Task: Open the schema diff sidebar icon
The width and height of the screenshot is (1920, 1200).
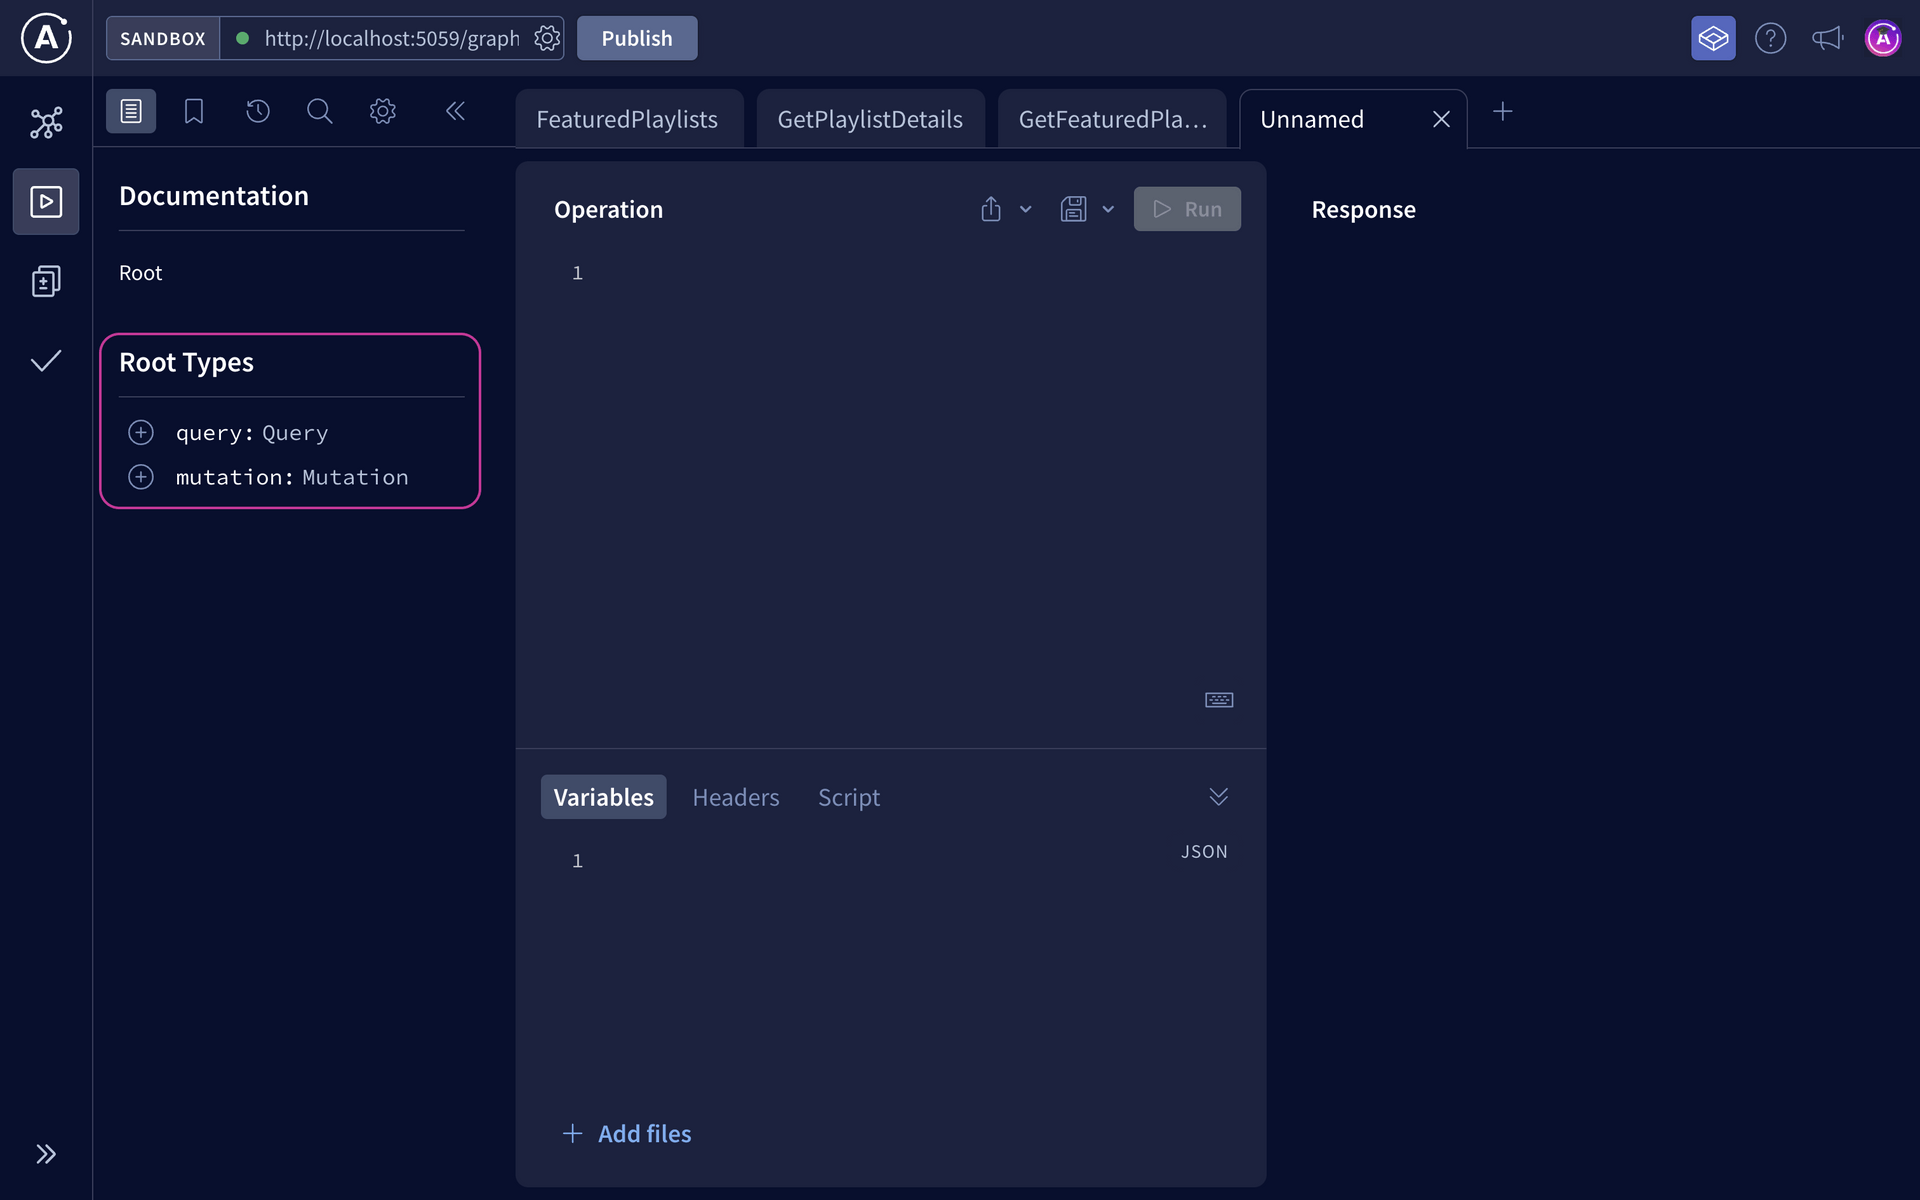Action: coord(46,281)
